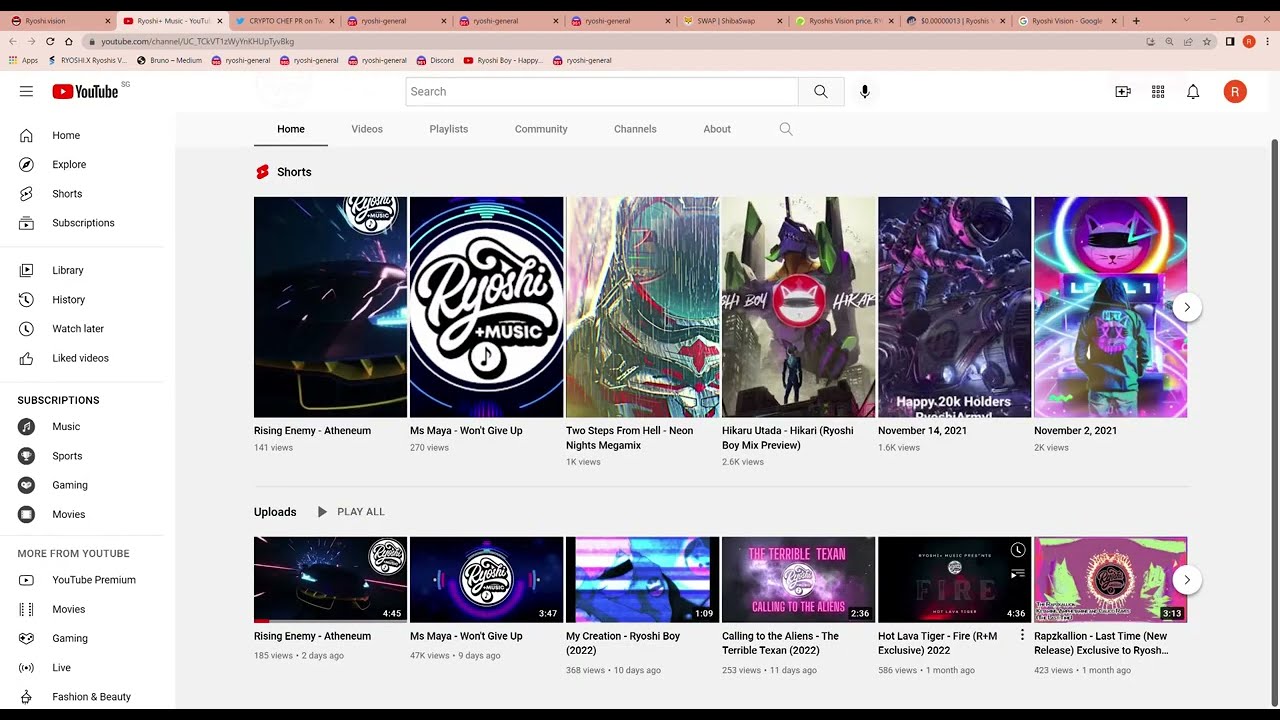Open the Chrome side panel icon
Viewport: 1280px width, 720px height.
pos(1230,41)
